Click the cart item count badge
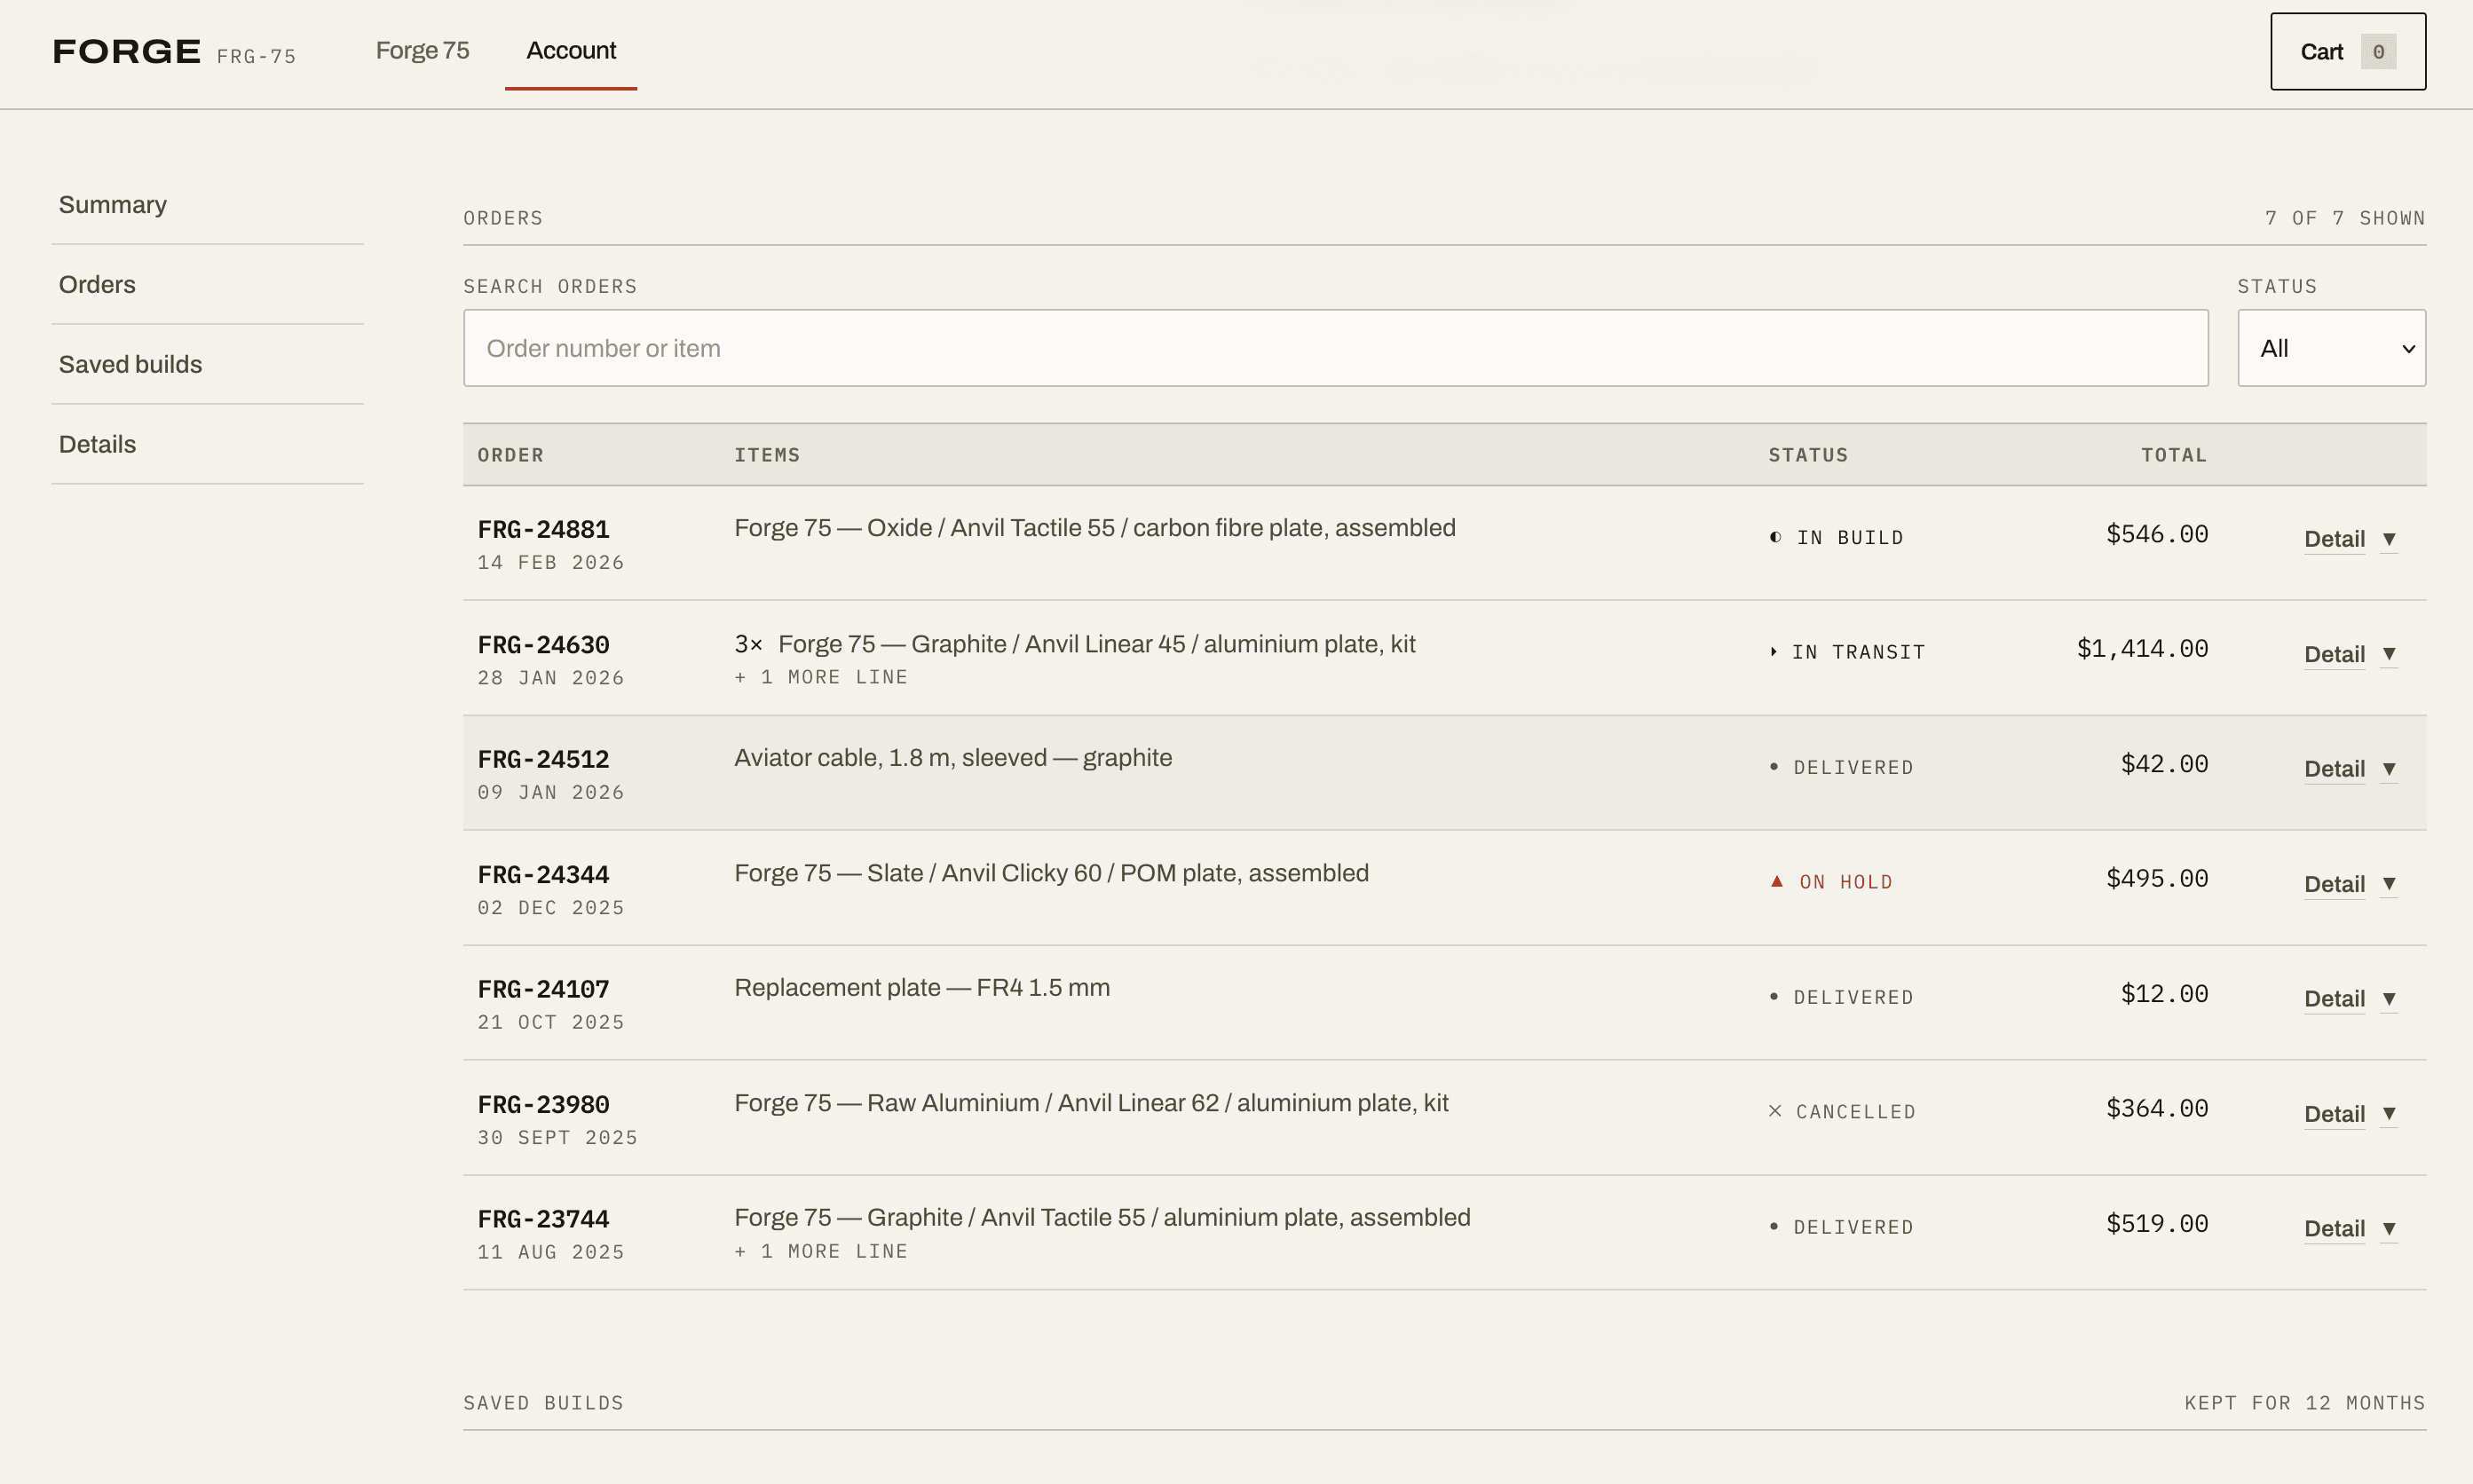The height and width of the screenshot is (1484, 2473). [x=2378, y=52]
